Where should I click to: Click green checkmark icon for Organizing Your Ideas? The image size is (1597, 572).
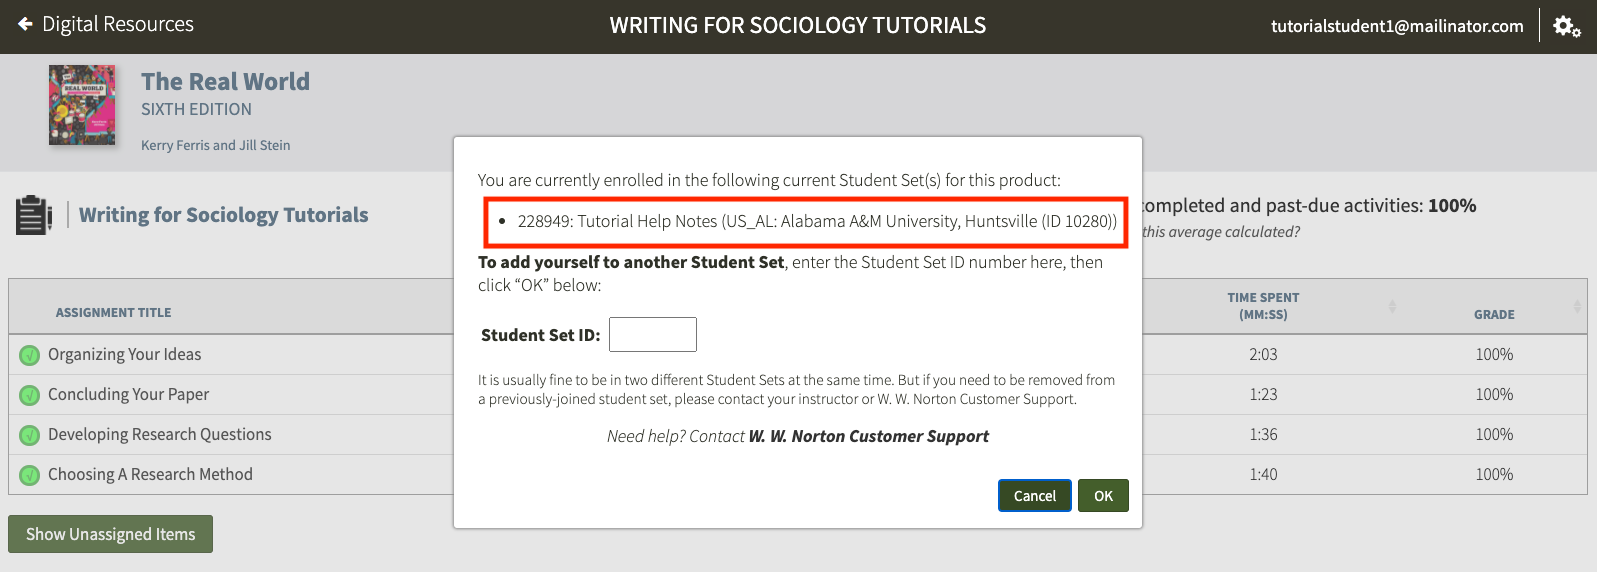pos(30,355)
